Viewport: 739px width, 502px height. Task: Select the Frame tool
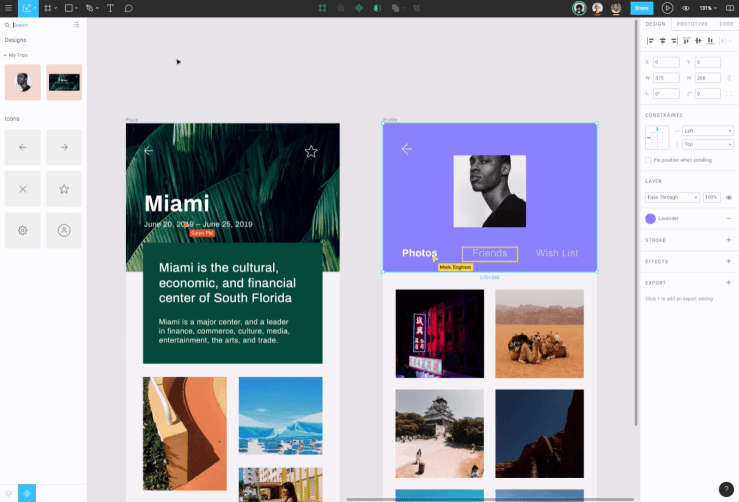[48, 8]
